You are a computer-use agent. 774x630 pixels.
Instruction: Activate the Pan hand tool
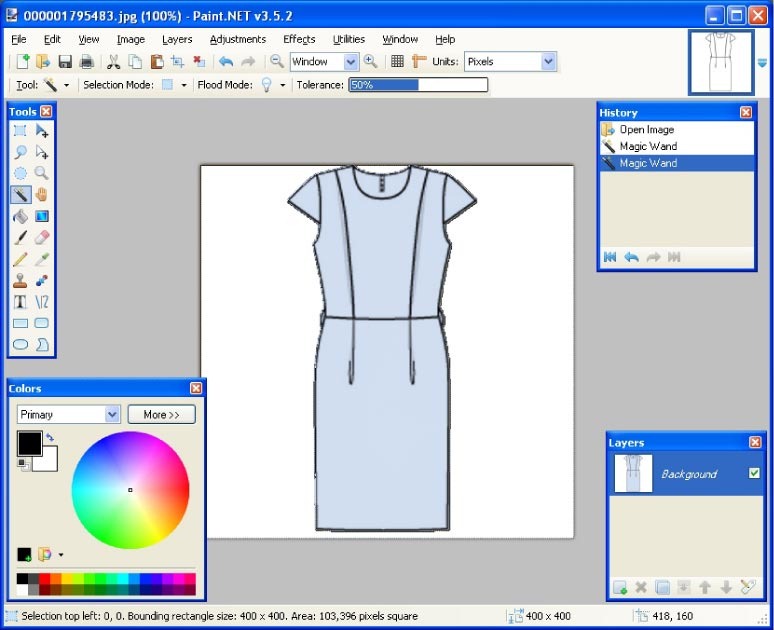click(x=42, y=194)
